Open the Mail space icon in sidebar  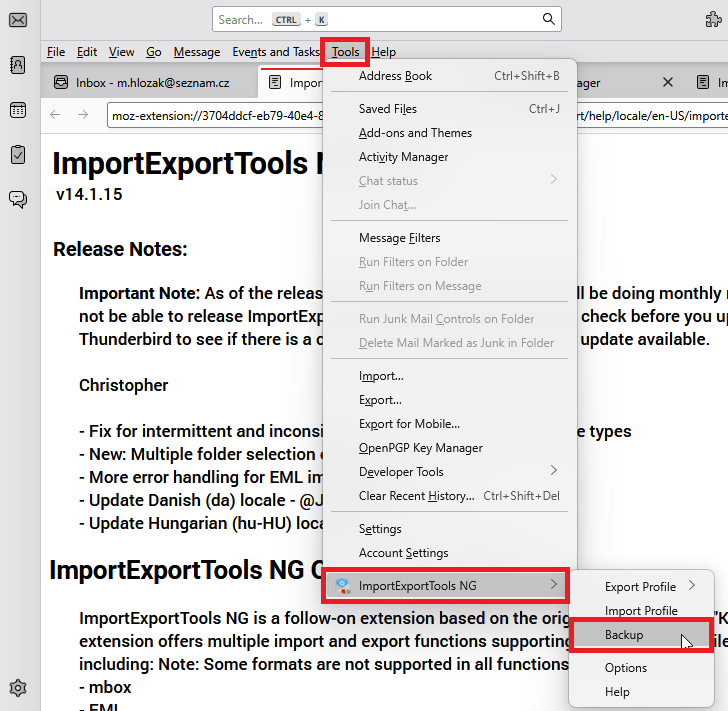(x=18, y=20)
